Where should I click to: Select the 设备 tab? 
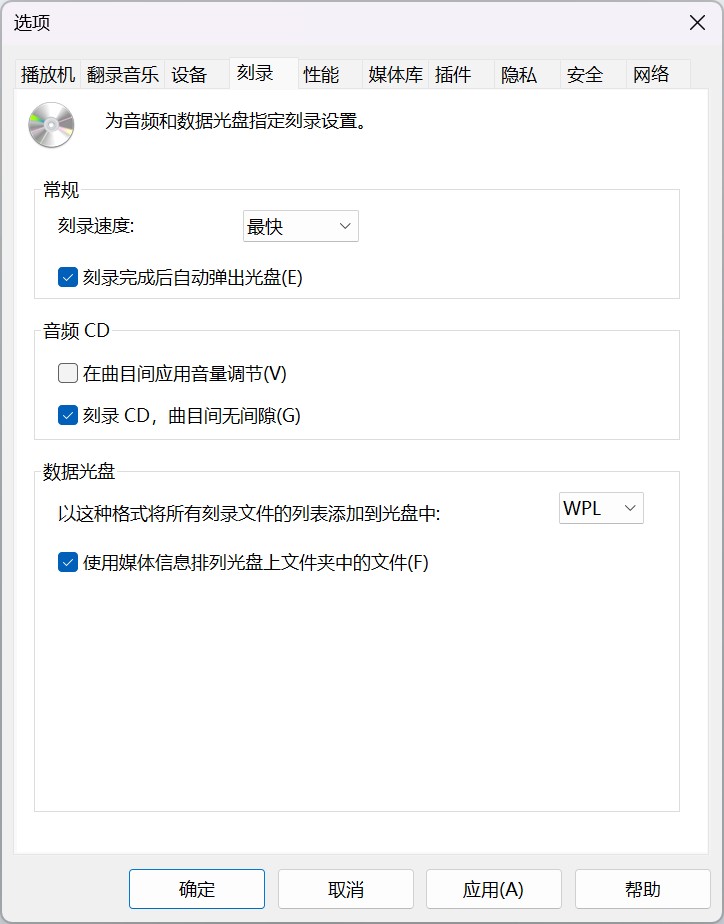click(x=196, y=75)
